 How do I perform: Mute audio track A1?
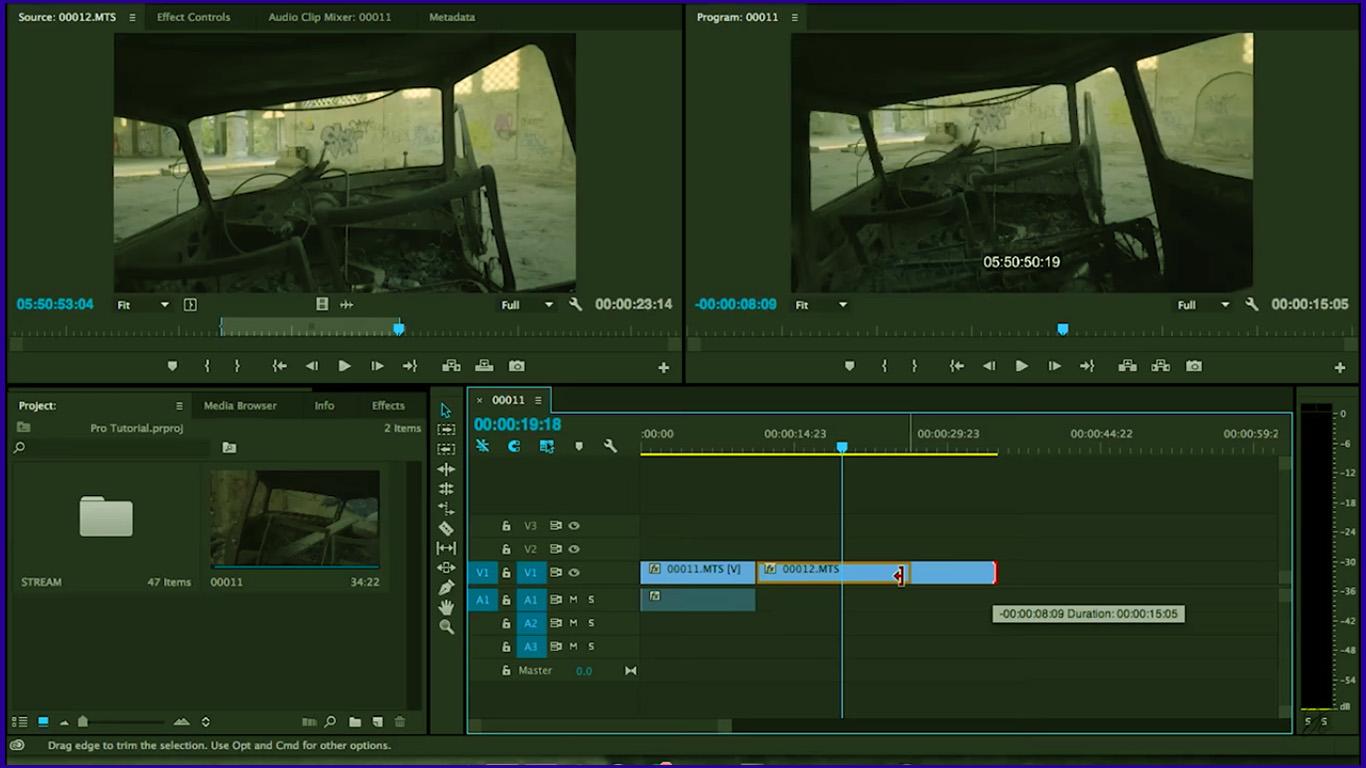click(x=573, y=600)
